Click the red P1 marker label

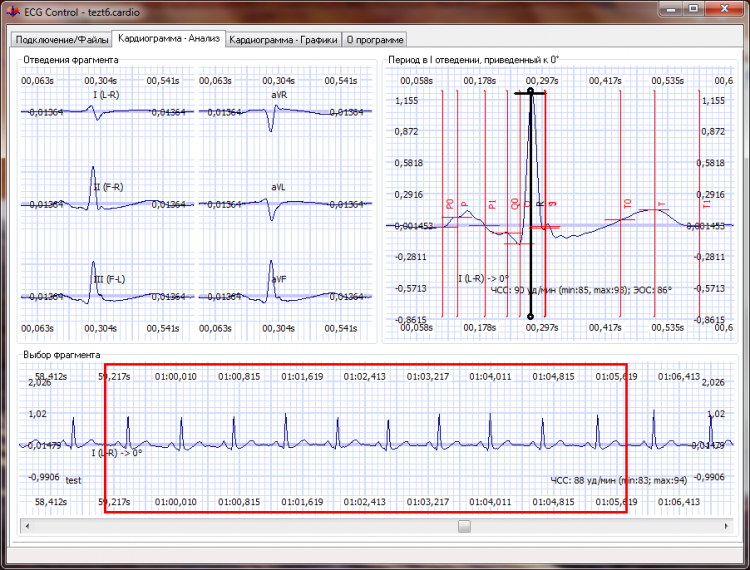click(x=492, y=204)
